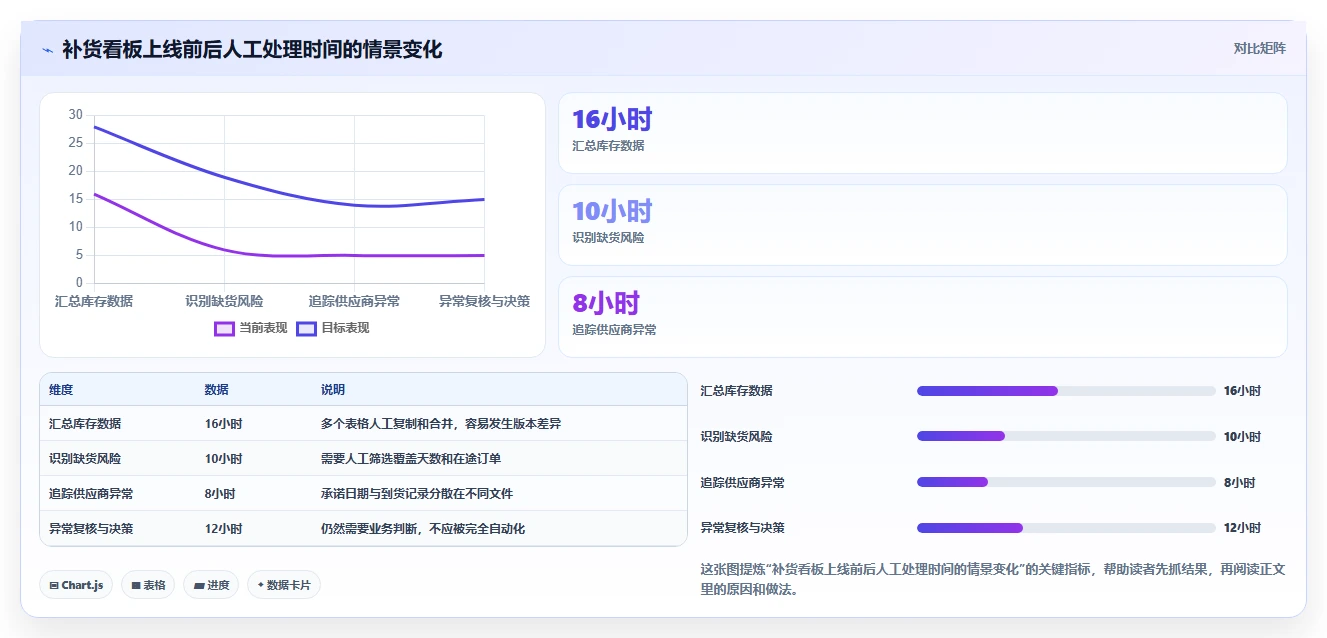
Task: Click the 12小时 value beside progress bar
Action: [1243, 527]
